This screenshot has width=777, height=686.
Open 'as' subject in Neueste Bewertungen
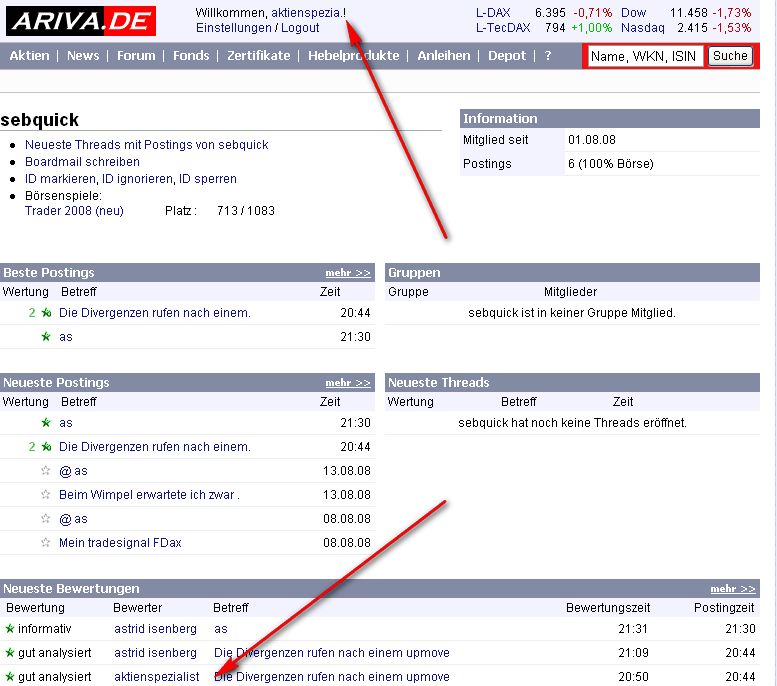click(x=221, y=629)
